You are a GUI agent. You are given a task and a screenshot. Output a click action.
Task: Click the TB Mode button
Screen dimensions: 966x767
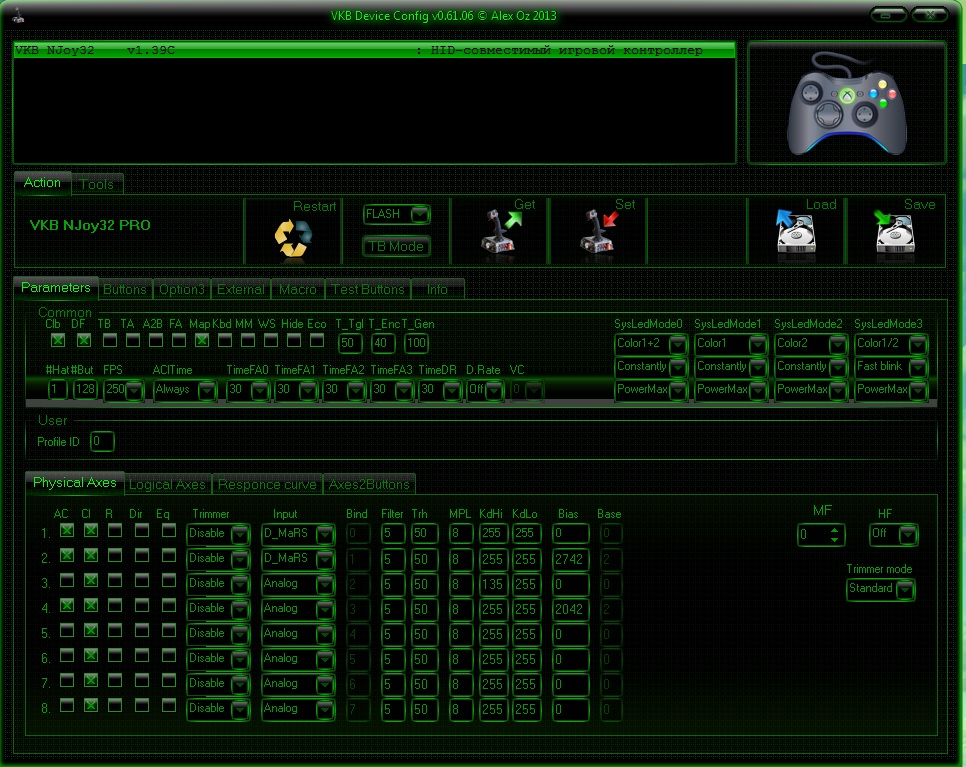(x=396, y=246)
